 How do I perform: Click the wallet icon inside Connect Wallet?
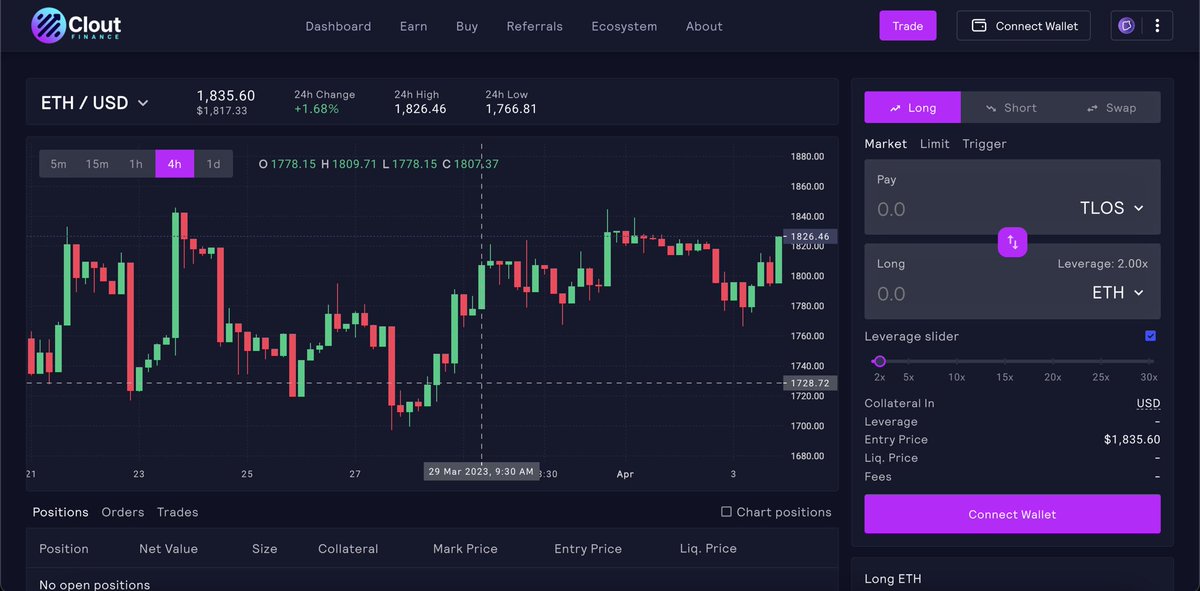981,26
